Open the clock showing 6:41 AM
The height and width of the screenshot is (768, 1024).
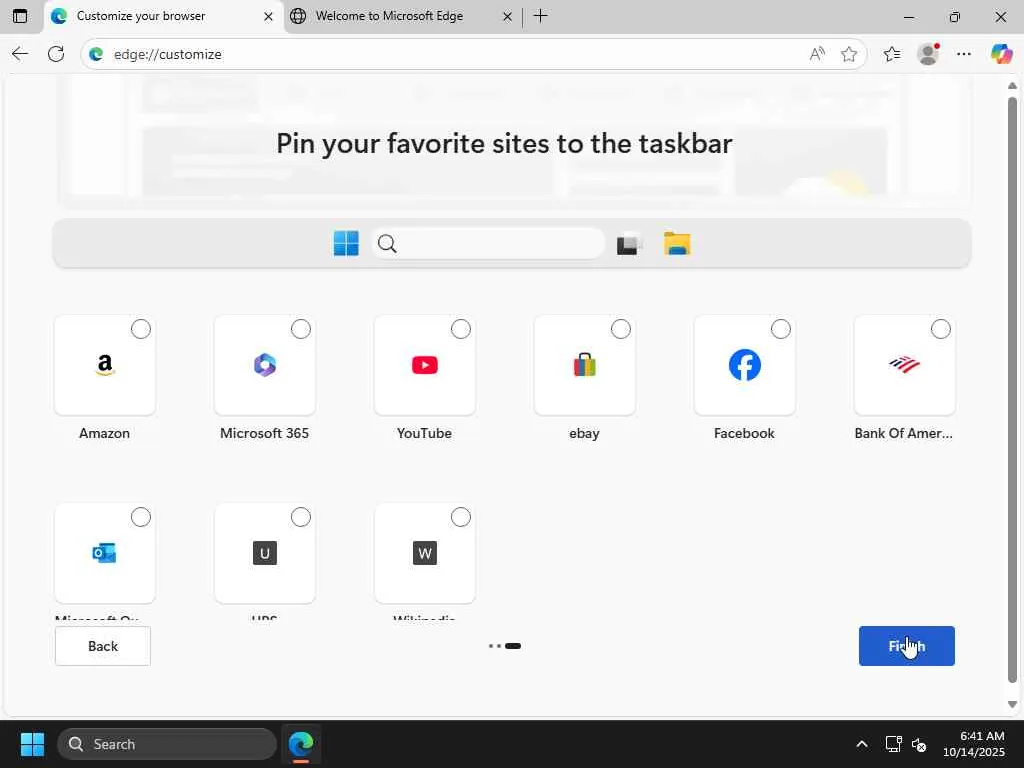[x=974, y=744]
